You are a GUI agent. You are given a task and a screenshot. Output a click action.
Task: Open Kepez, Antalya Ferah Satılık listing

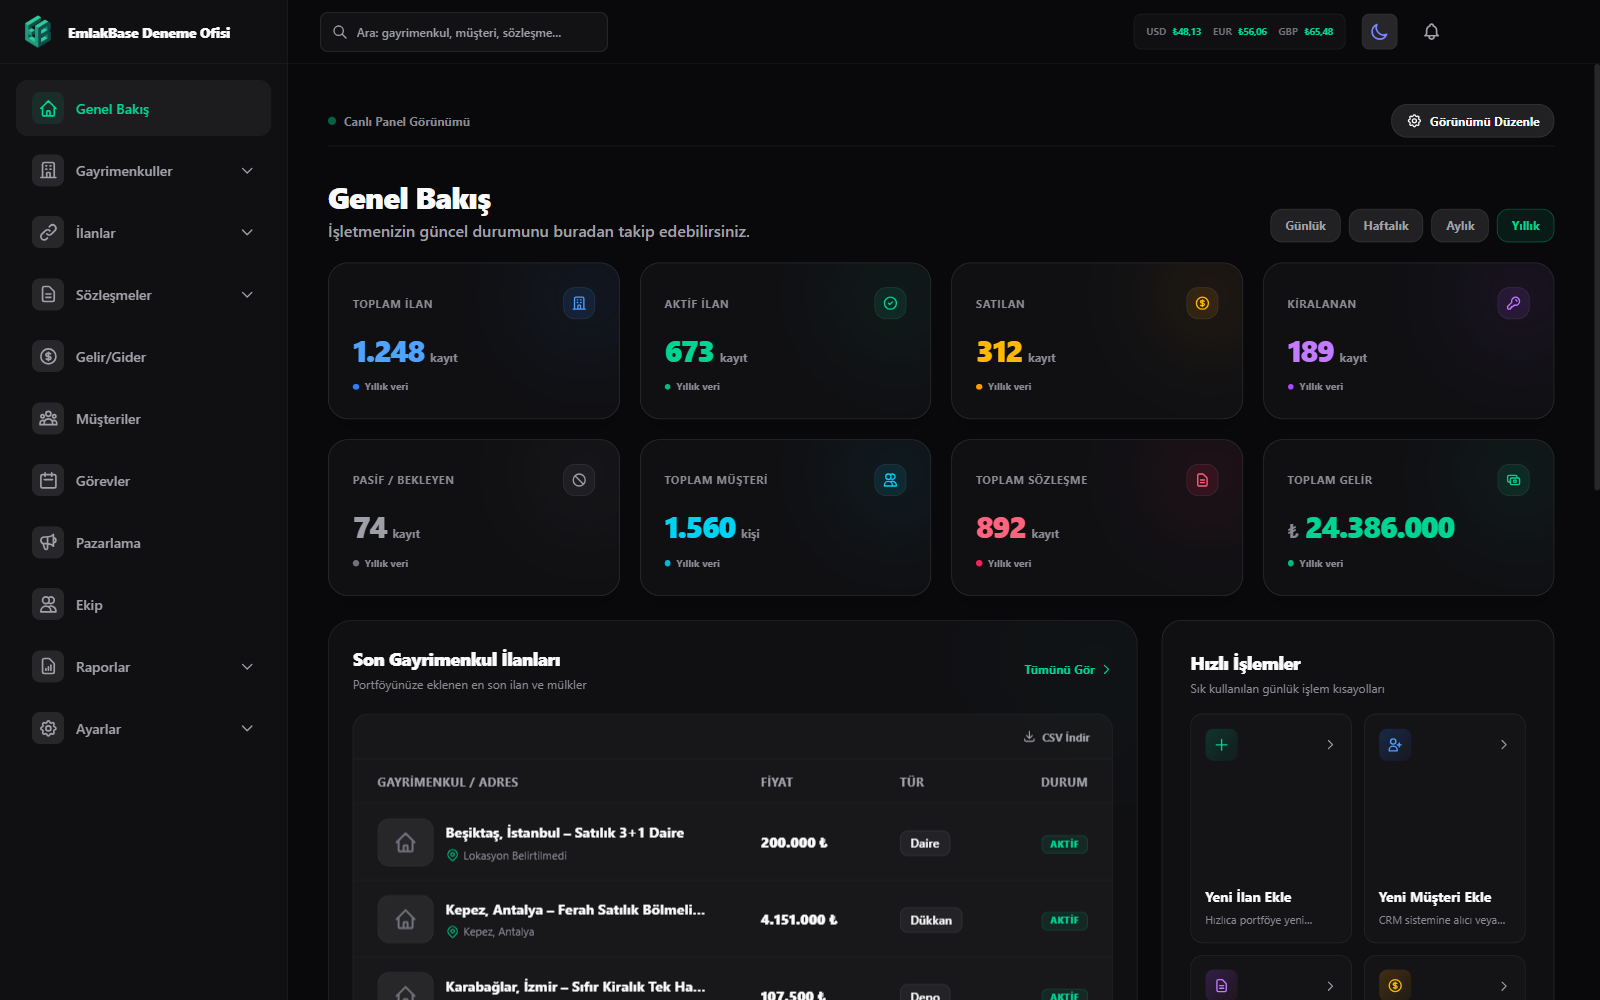[575, 909]
